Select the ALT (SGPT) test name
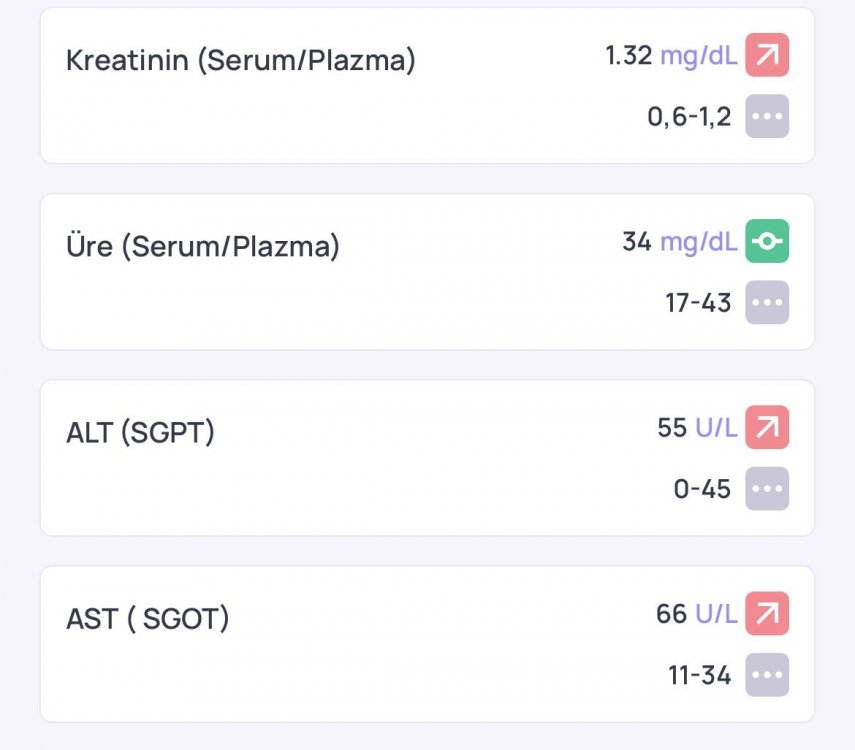This screenshot has height=750, width=855. coord(140,433)
